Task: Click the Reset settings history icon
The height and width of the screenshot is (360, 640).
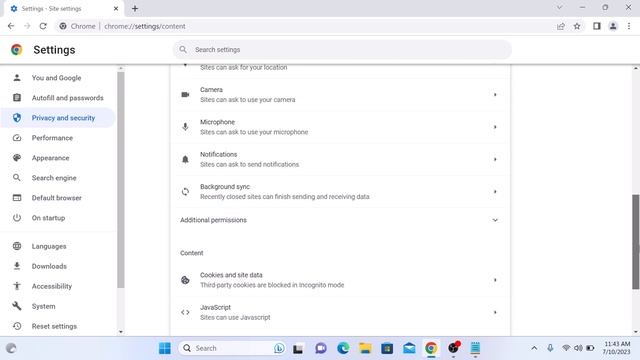Action: pyautogui.click(x=17, y=326)
